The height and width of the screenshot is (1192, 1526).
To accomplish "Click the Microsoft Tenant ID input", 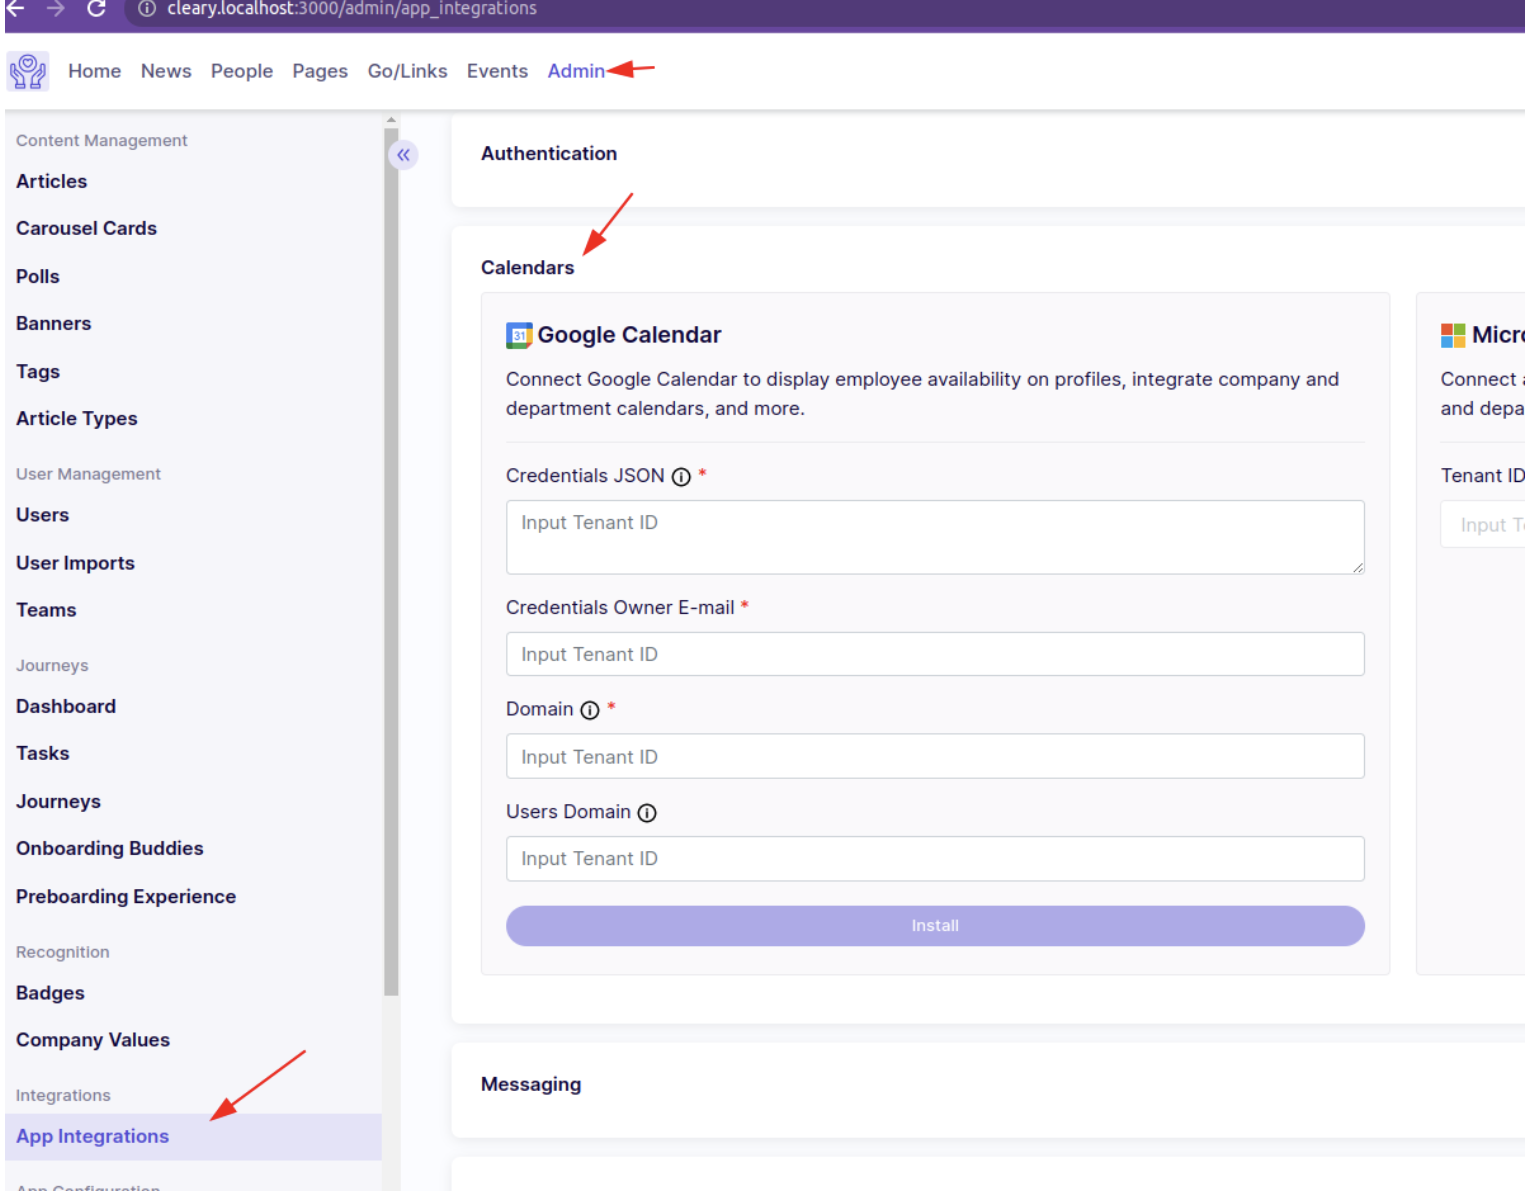I will coord(1483,524).
